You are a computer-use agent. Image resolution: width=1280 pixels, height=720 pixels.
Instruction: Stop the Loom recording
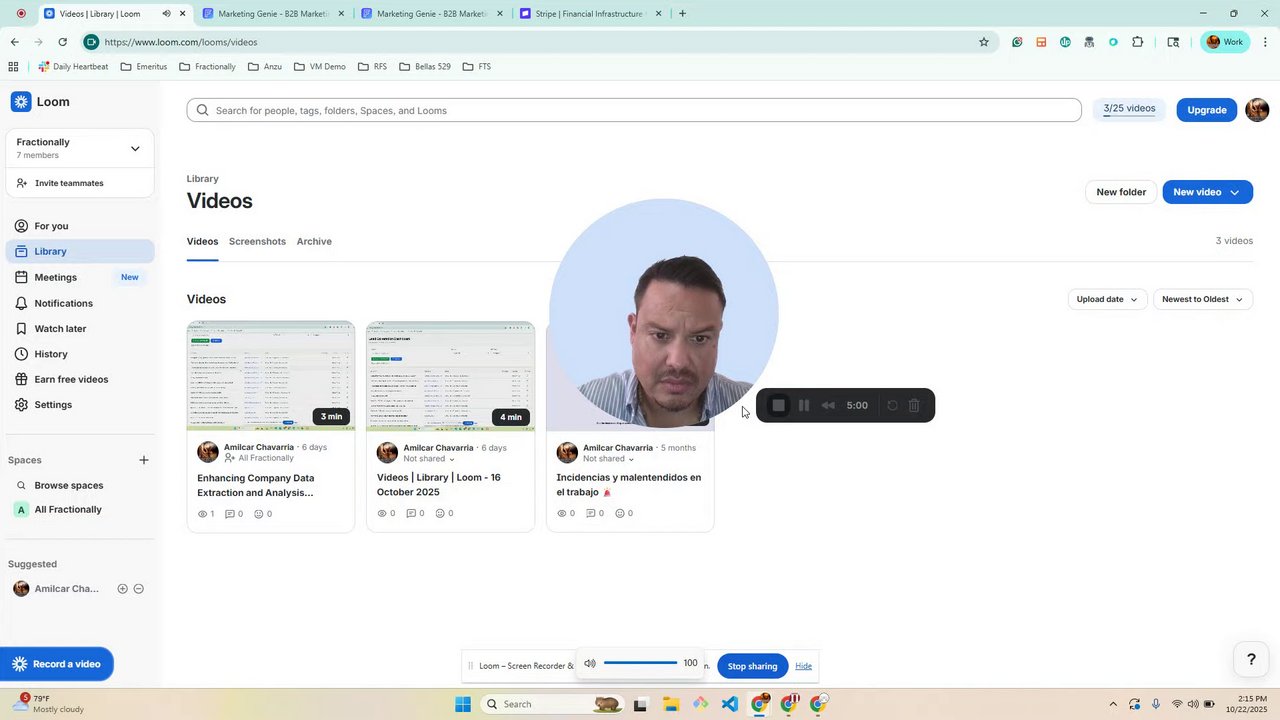(x=778, y=405)
